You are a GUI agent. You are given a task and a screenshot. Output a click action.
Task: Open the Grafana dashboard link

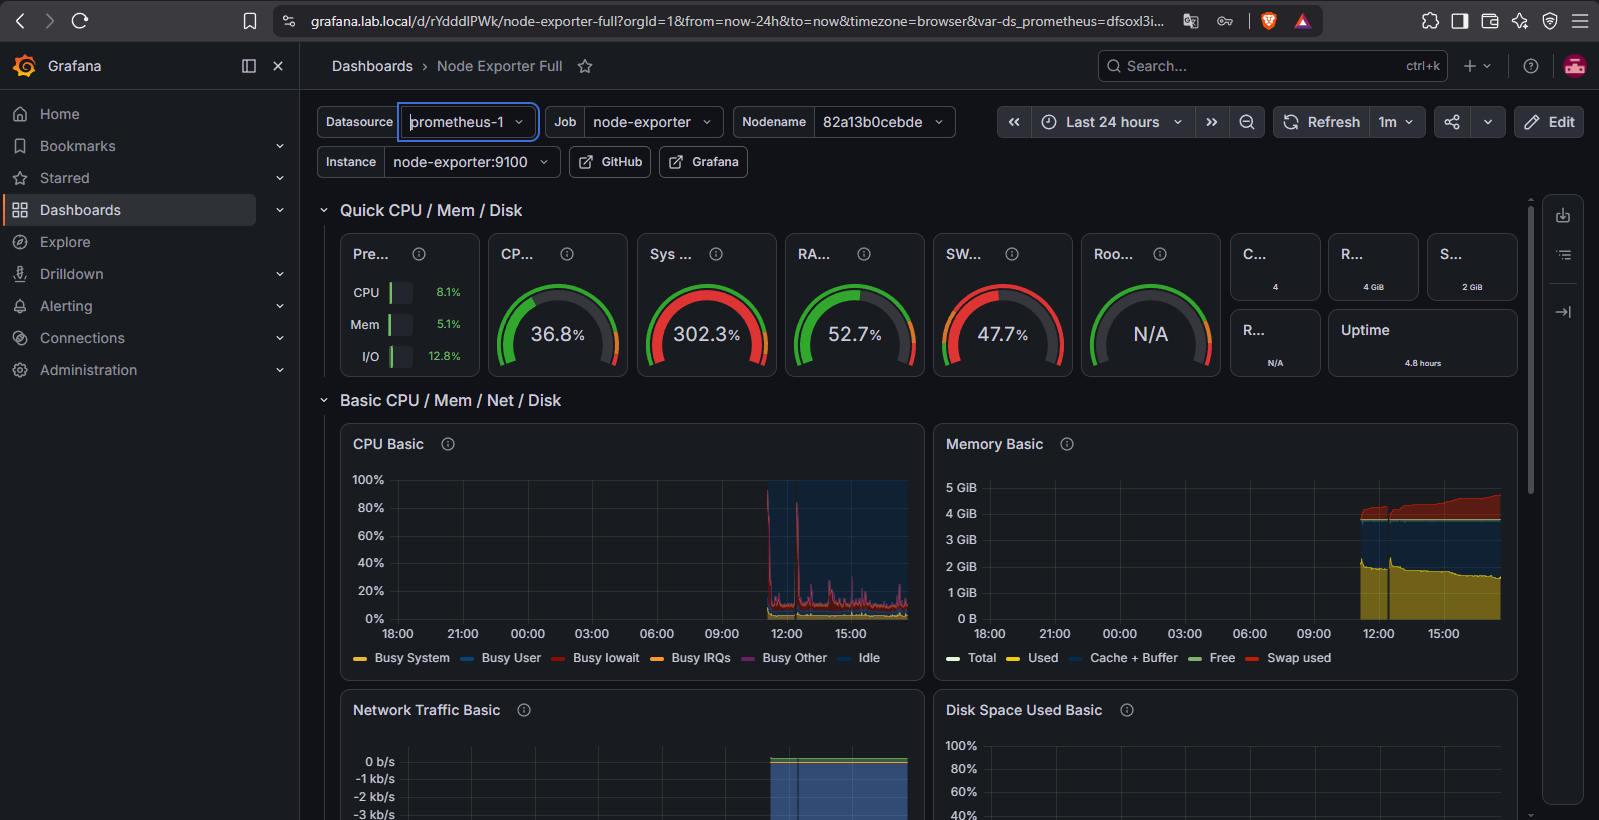[703, 162]
